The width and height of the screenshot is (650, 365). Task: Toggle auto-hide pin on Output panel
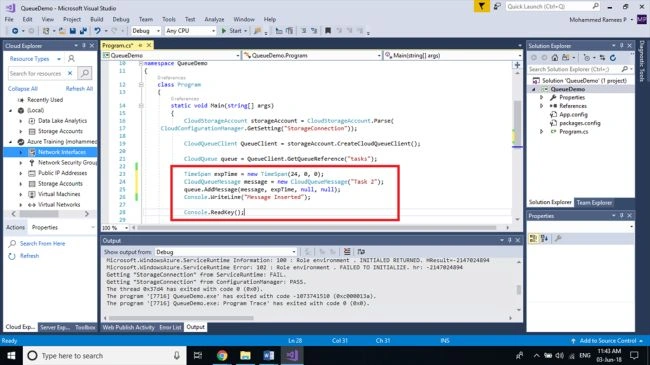point(510,240)
